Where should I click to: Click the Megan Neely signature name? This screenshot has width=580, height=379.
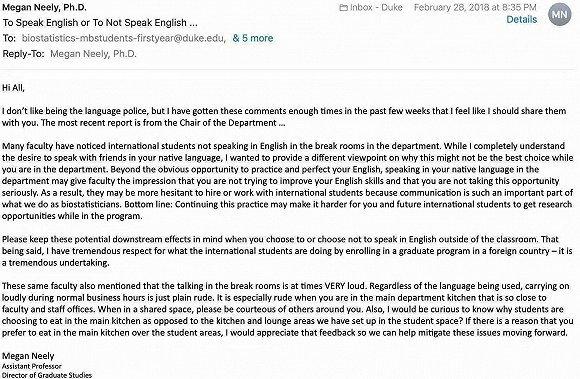(28, 356)
